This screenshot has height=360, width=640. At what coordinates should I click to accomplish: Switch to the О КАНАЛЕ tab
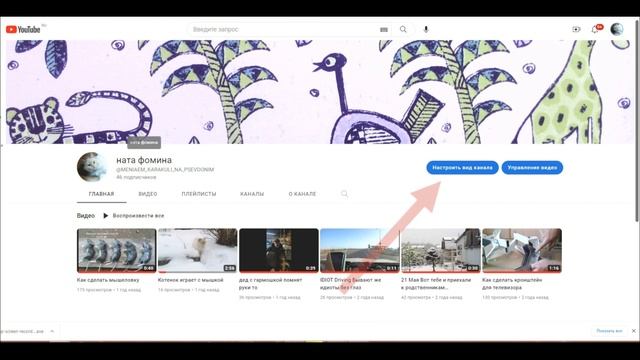[x=302, y=194]
